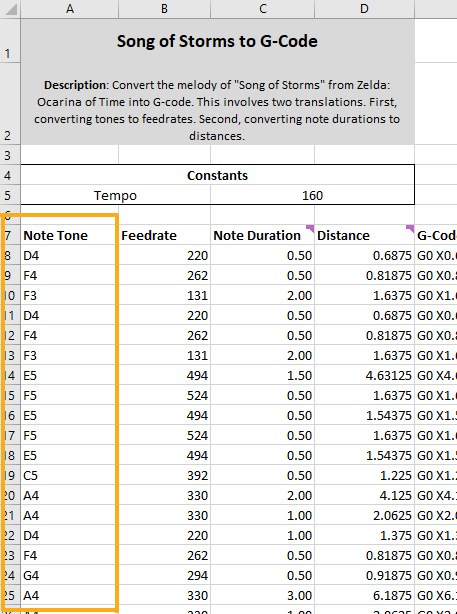This screenshot has width=457, height=614.
Task: Select distance 1.225 cell
Action: tap(364, 475)
